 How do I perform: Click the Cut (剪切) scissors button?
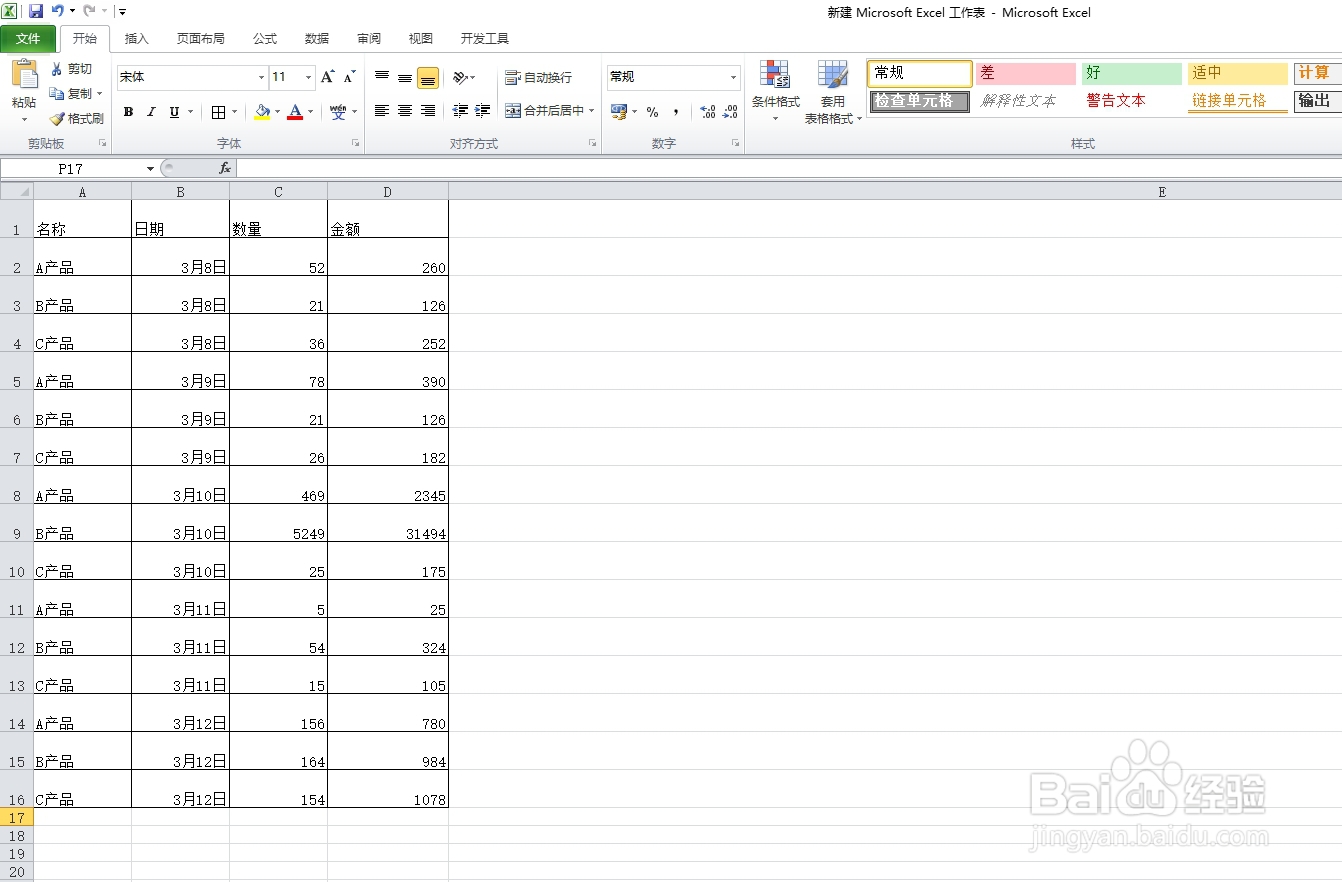[71, 69]
